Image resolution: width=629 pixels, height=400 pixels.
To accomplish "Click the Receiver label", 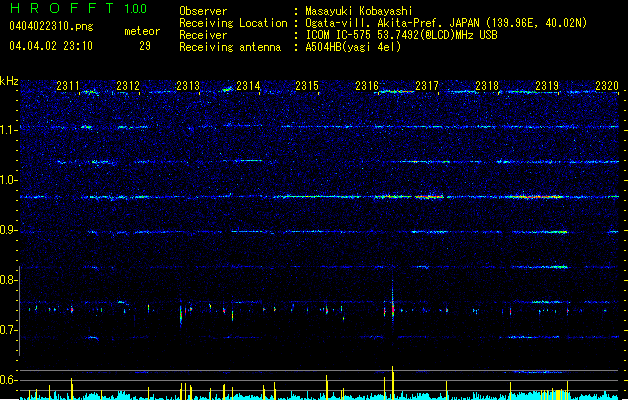I will click(203, 35).
